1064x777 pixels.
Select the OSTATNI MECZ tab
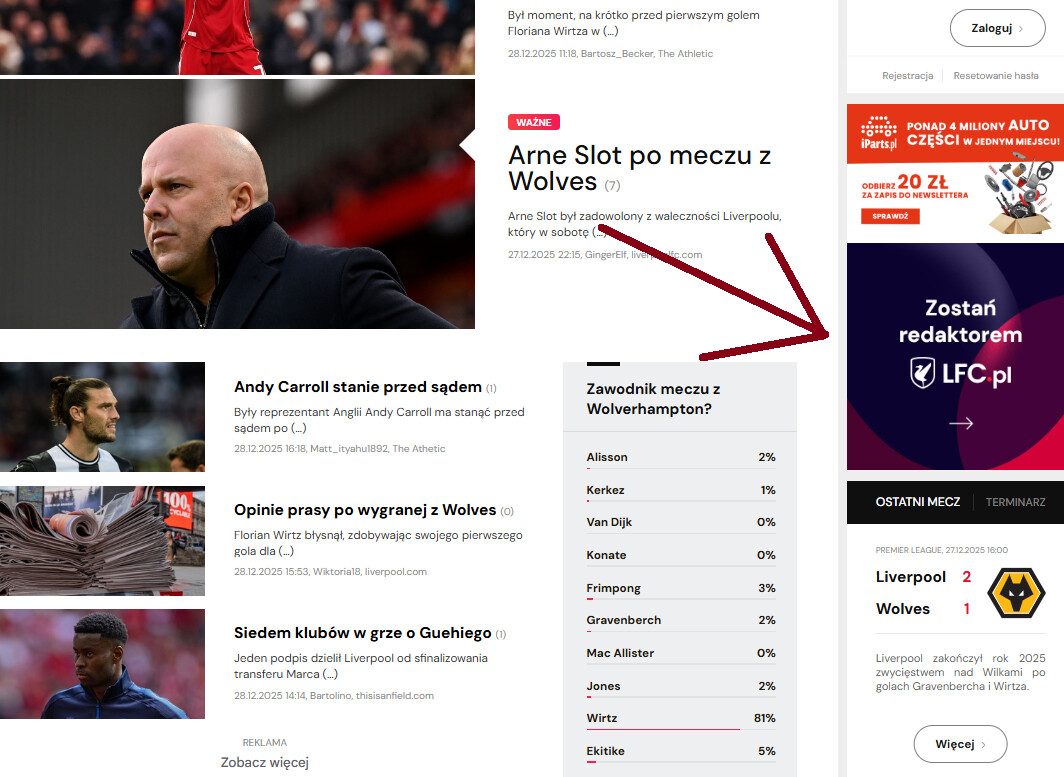point(917,502)
